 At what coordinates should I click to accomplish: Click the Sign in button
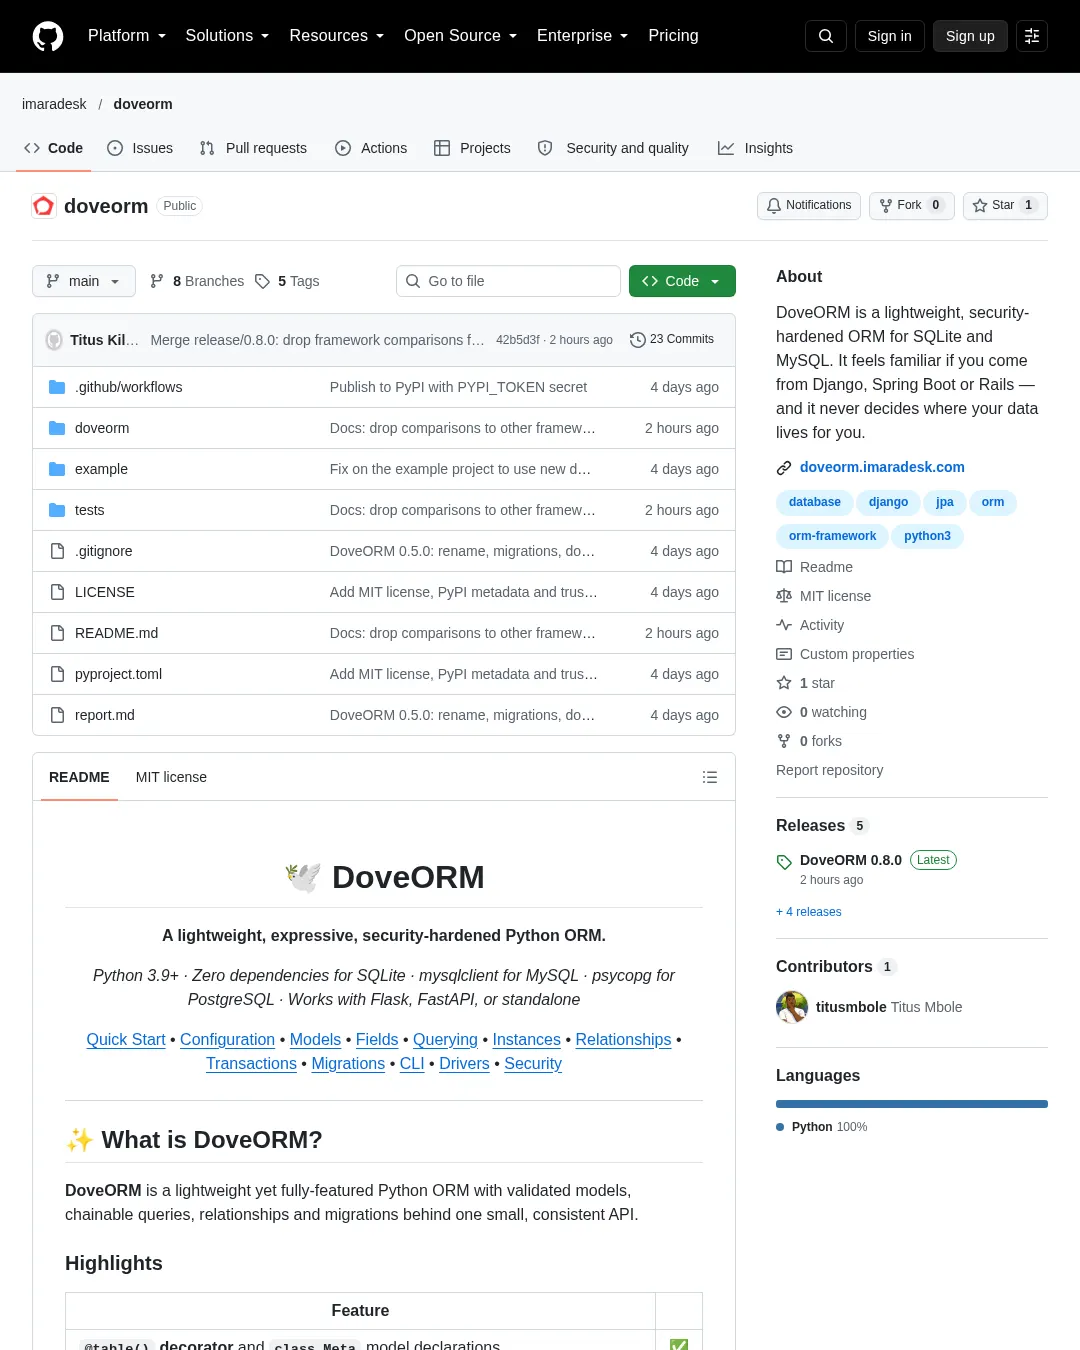(x=890, y=36)
